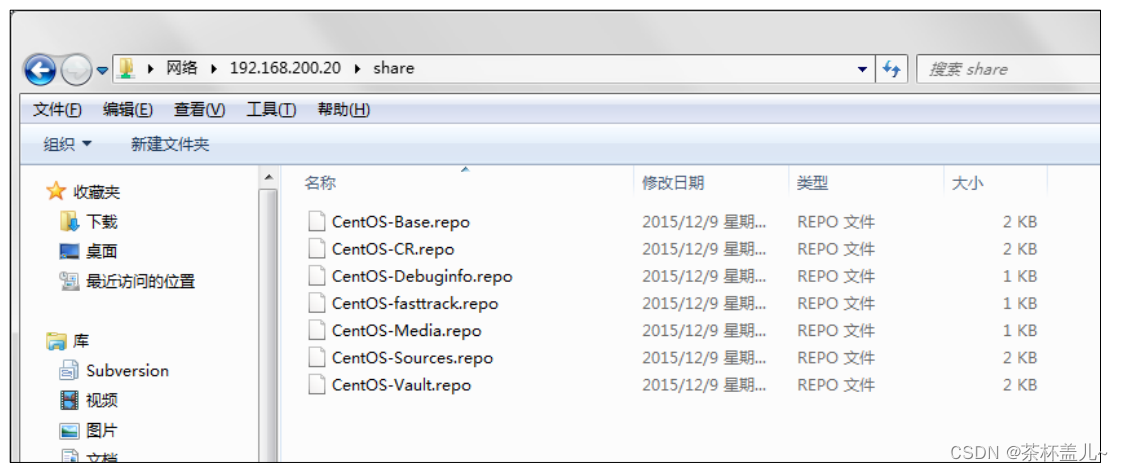Image resolution: width=1123 pixels, height=471 pixels.
Task: Open the 工具(T) menu
Action: (271, 110)
